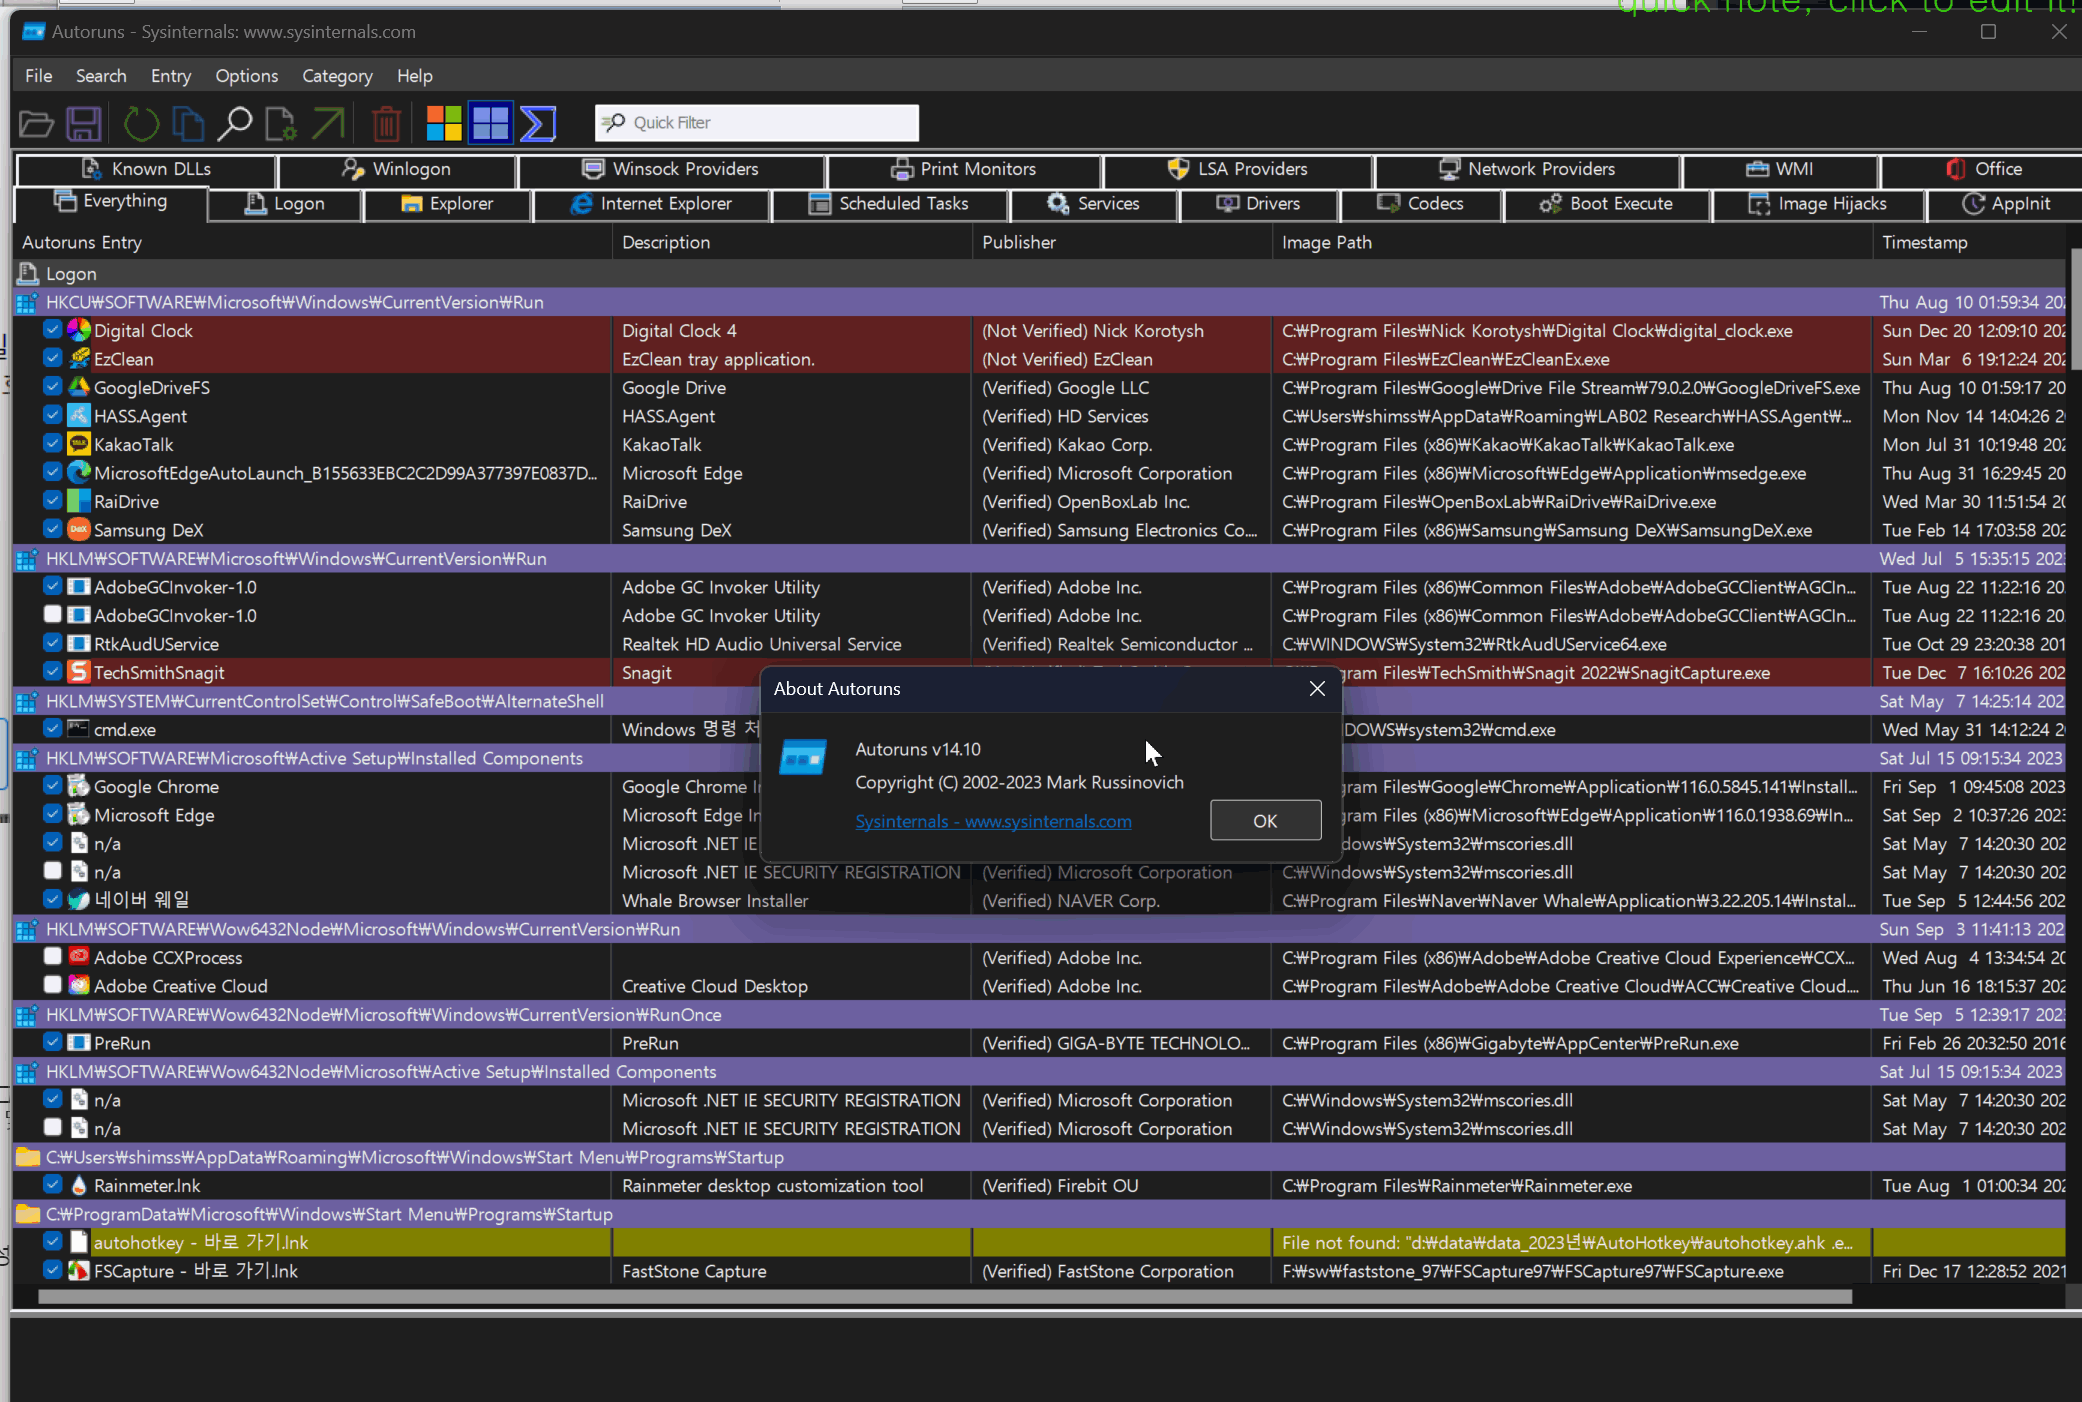
Task: Toggle the blue Windows entries filter icon
Action: click(x=490, y=123)
